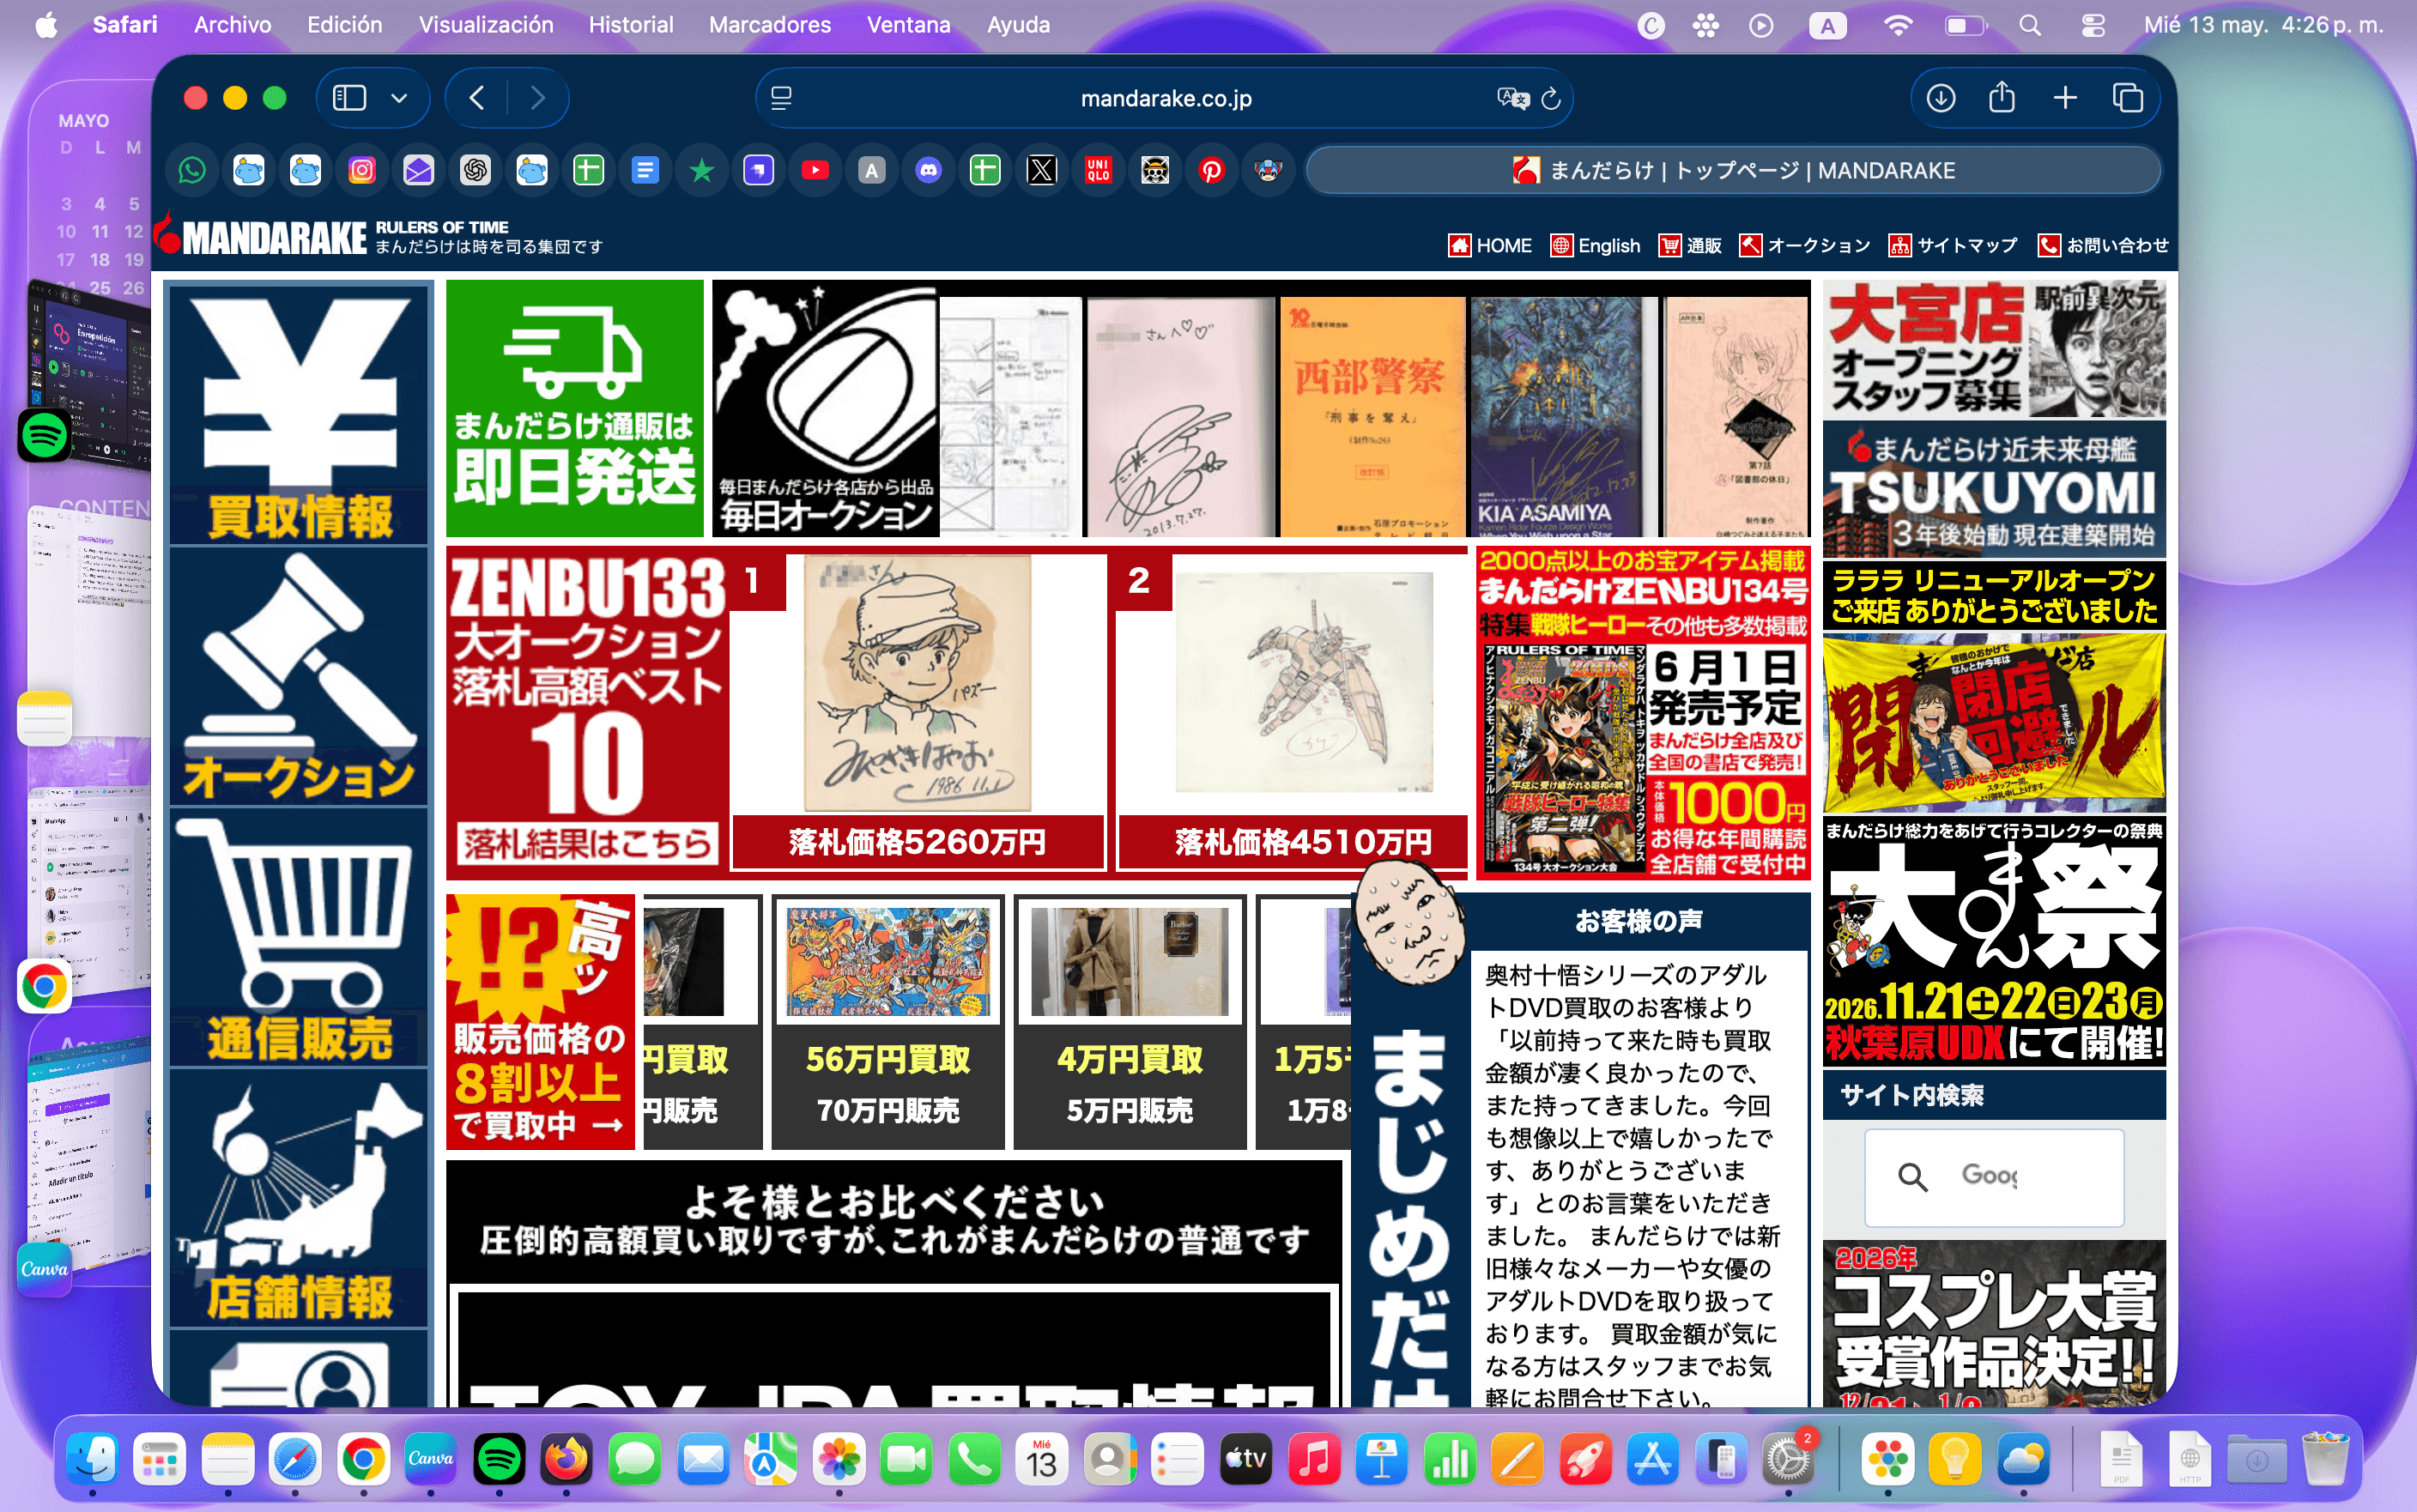Reload the mandarake.co.jp page
The height and width of the screenshot is (1512, 2417).
(1551, 98)
